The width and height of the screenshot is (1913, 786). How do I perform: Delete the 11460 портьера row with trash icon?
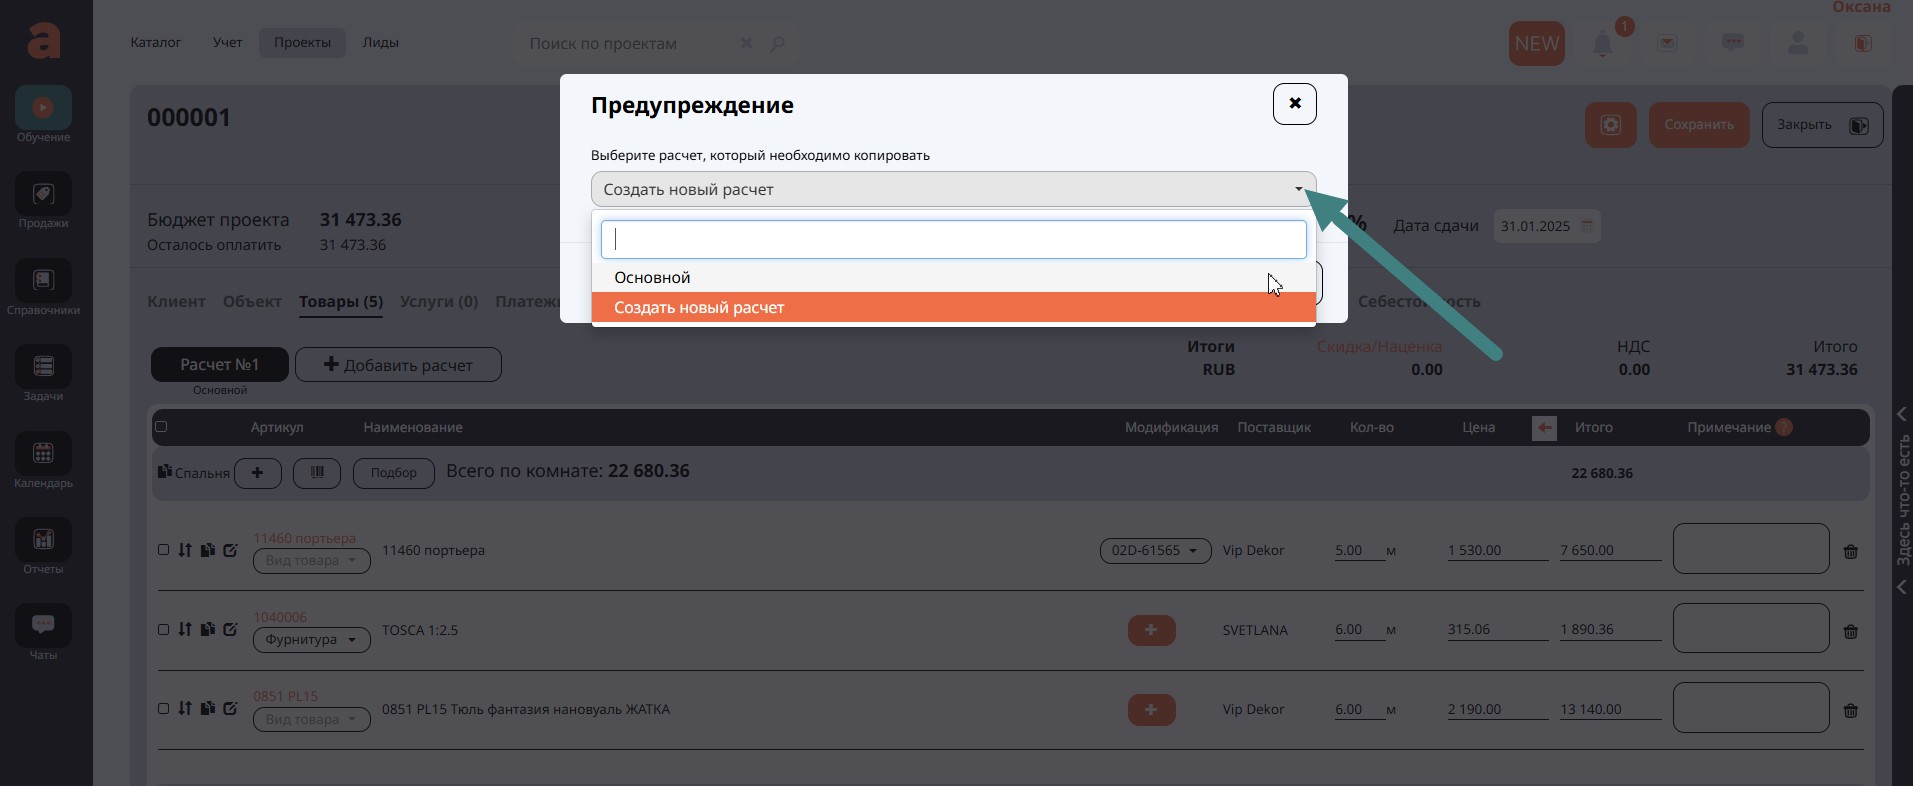coord(1850,552)
